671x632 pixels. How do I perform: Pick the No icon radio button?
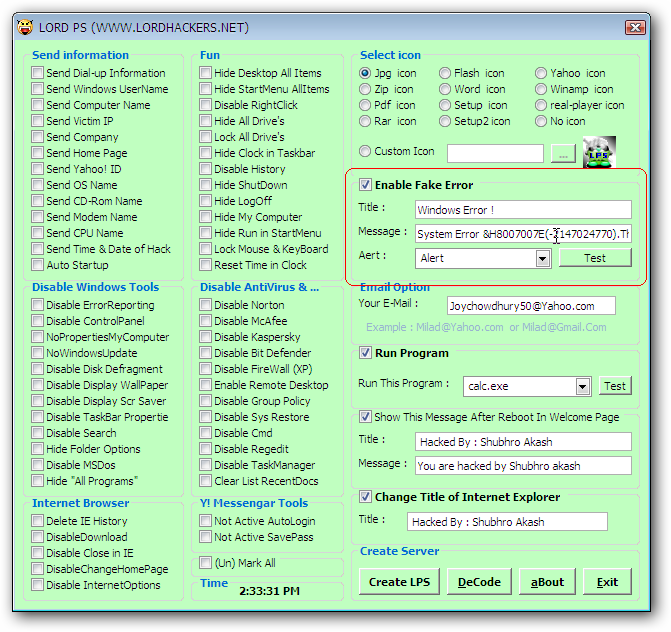click(541, 121)
